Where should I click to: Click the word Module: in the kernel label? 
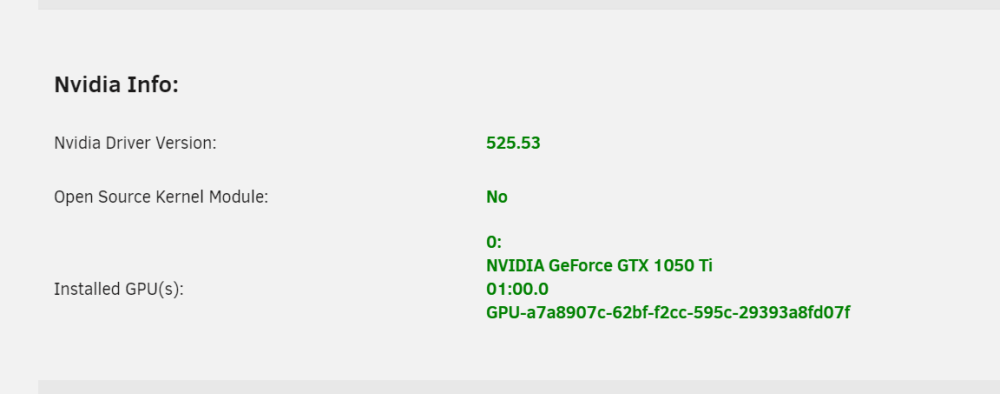pyautogui.click(x=239, y=197)
